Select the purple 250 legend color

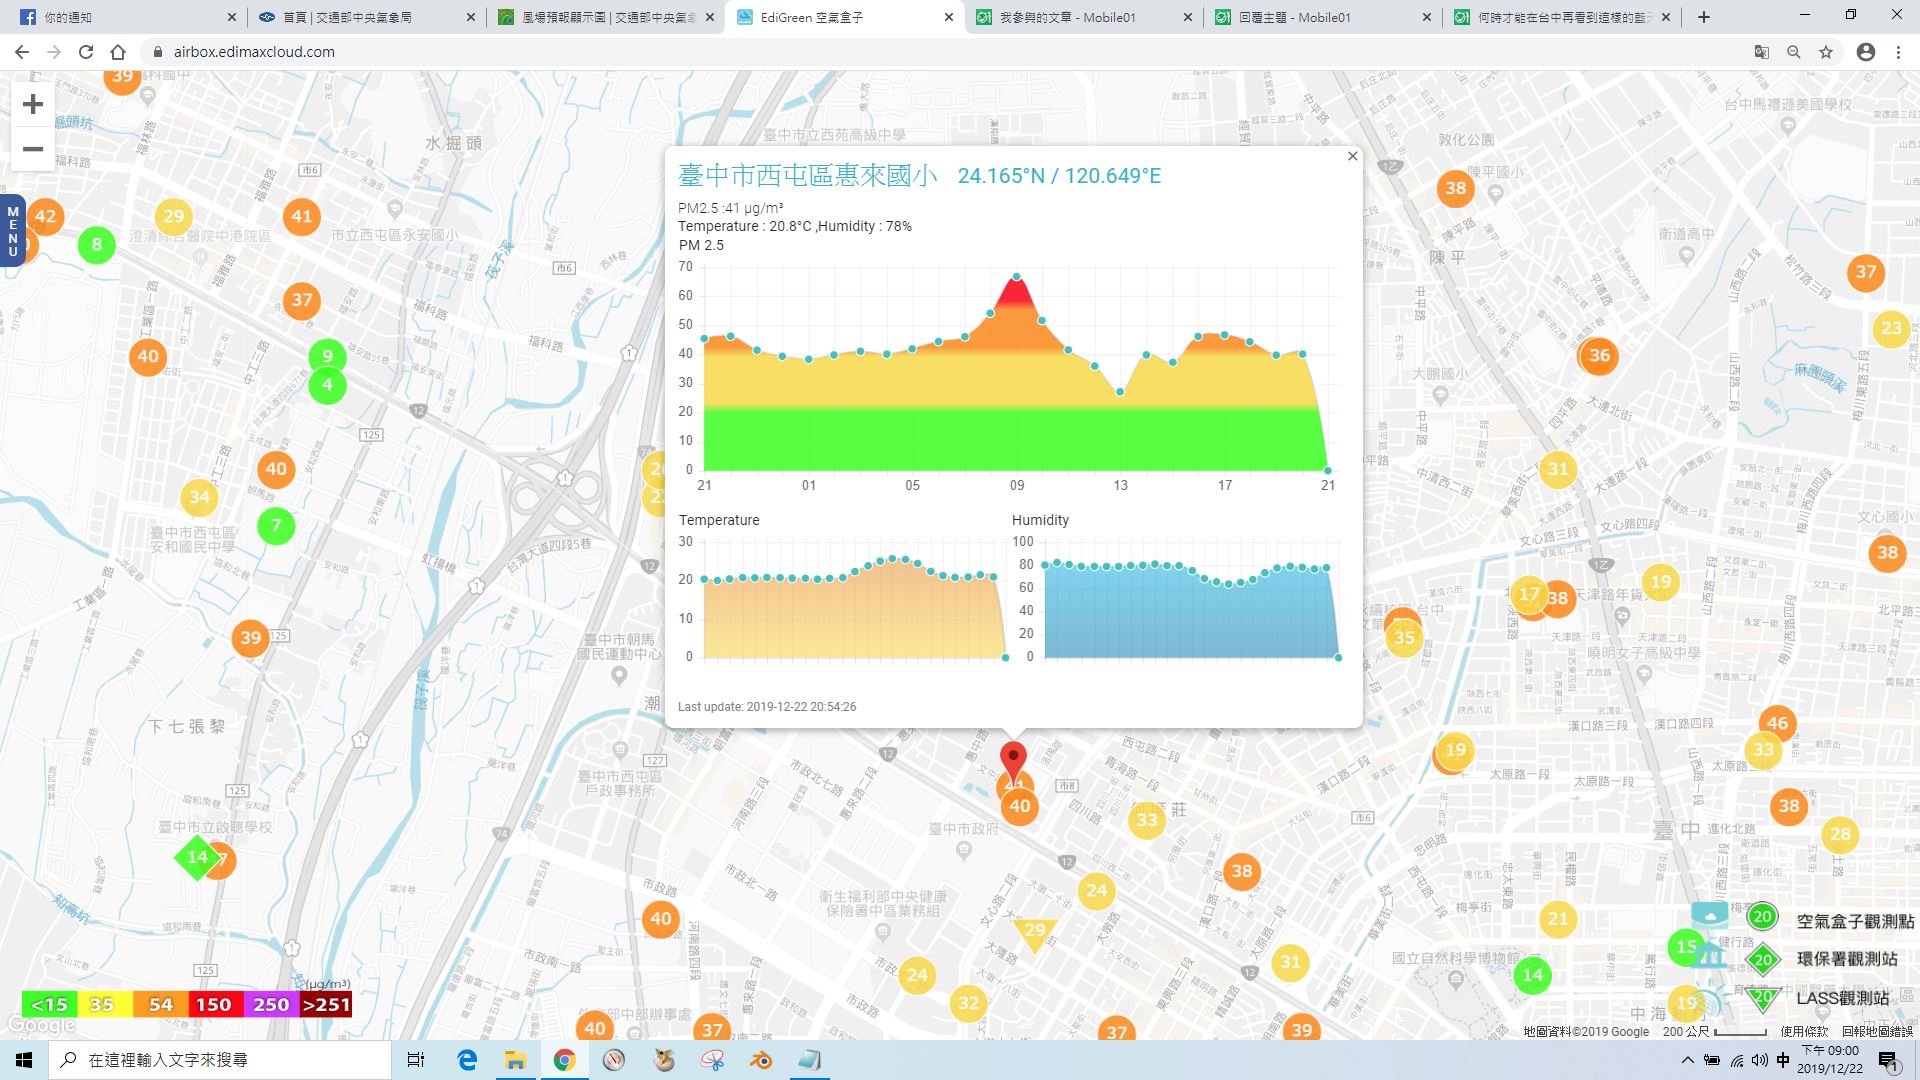pyautogui.click(x=270, y=1004)
